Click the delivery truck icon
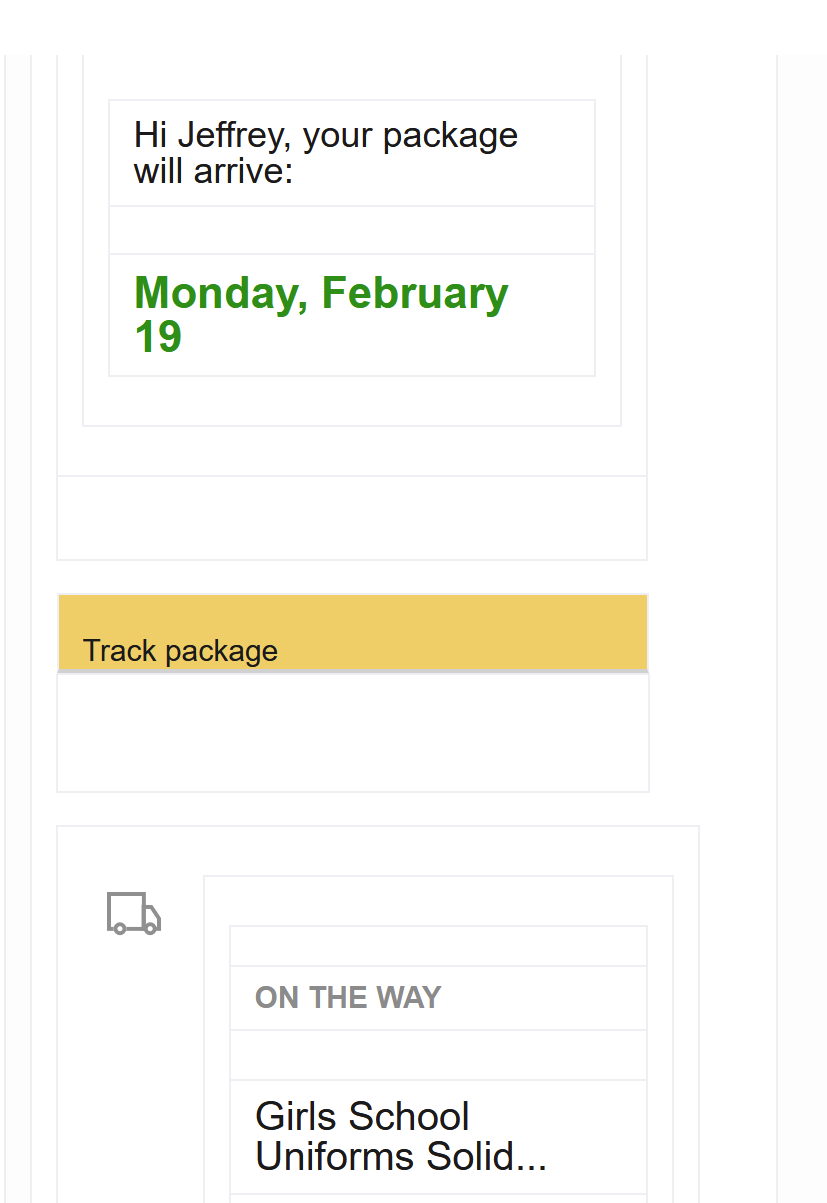The height and width of the screenshot is (1203, 827). pos(134,913)
